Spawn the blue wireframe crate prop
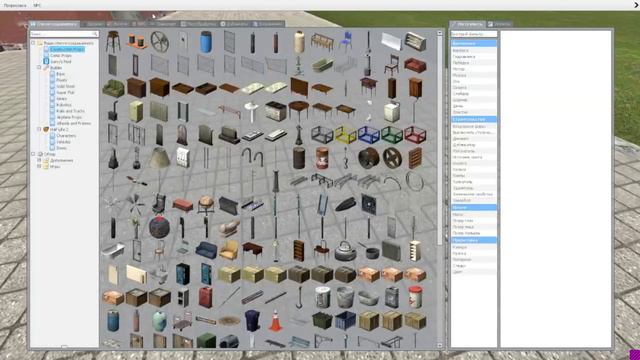Screen dimensions: 640x360 pyautogui.click(x=369, y=135)
